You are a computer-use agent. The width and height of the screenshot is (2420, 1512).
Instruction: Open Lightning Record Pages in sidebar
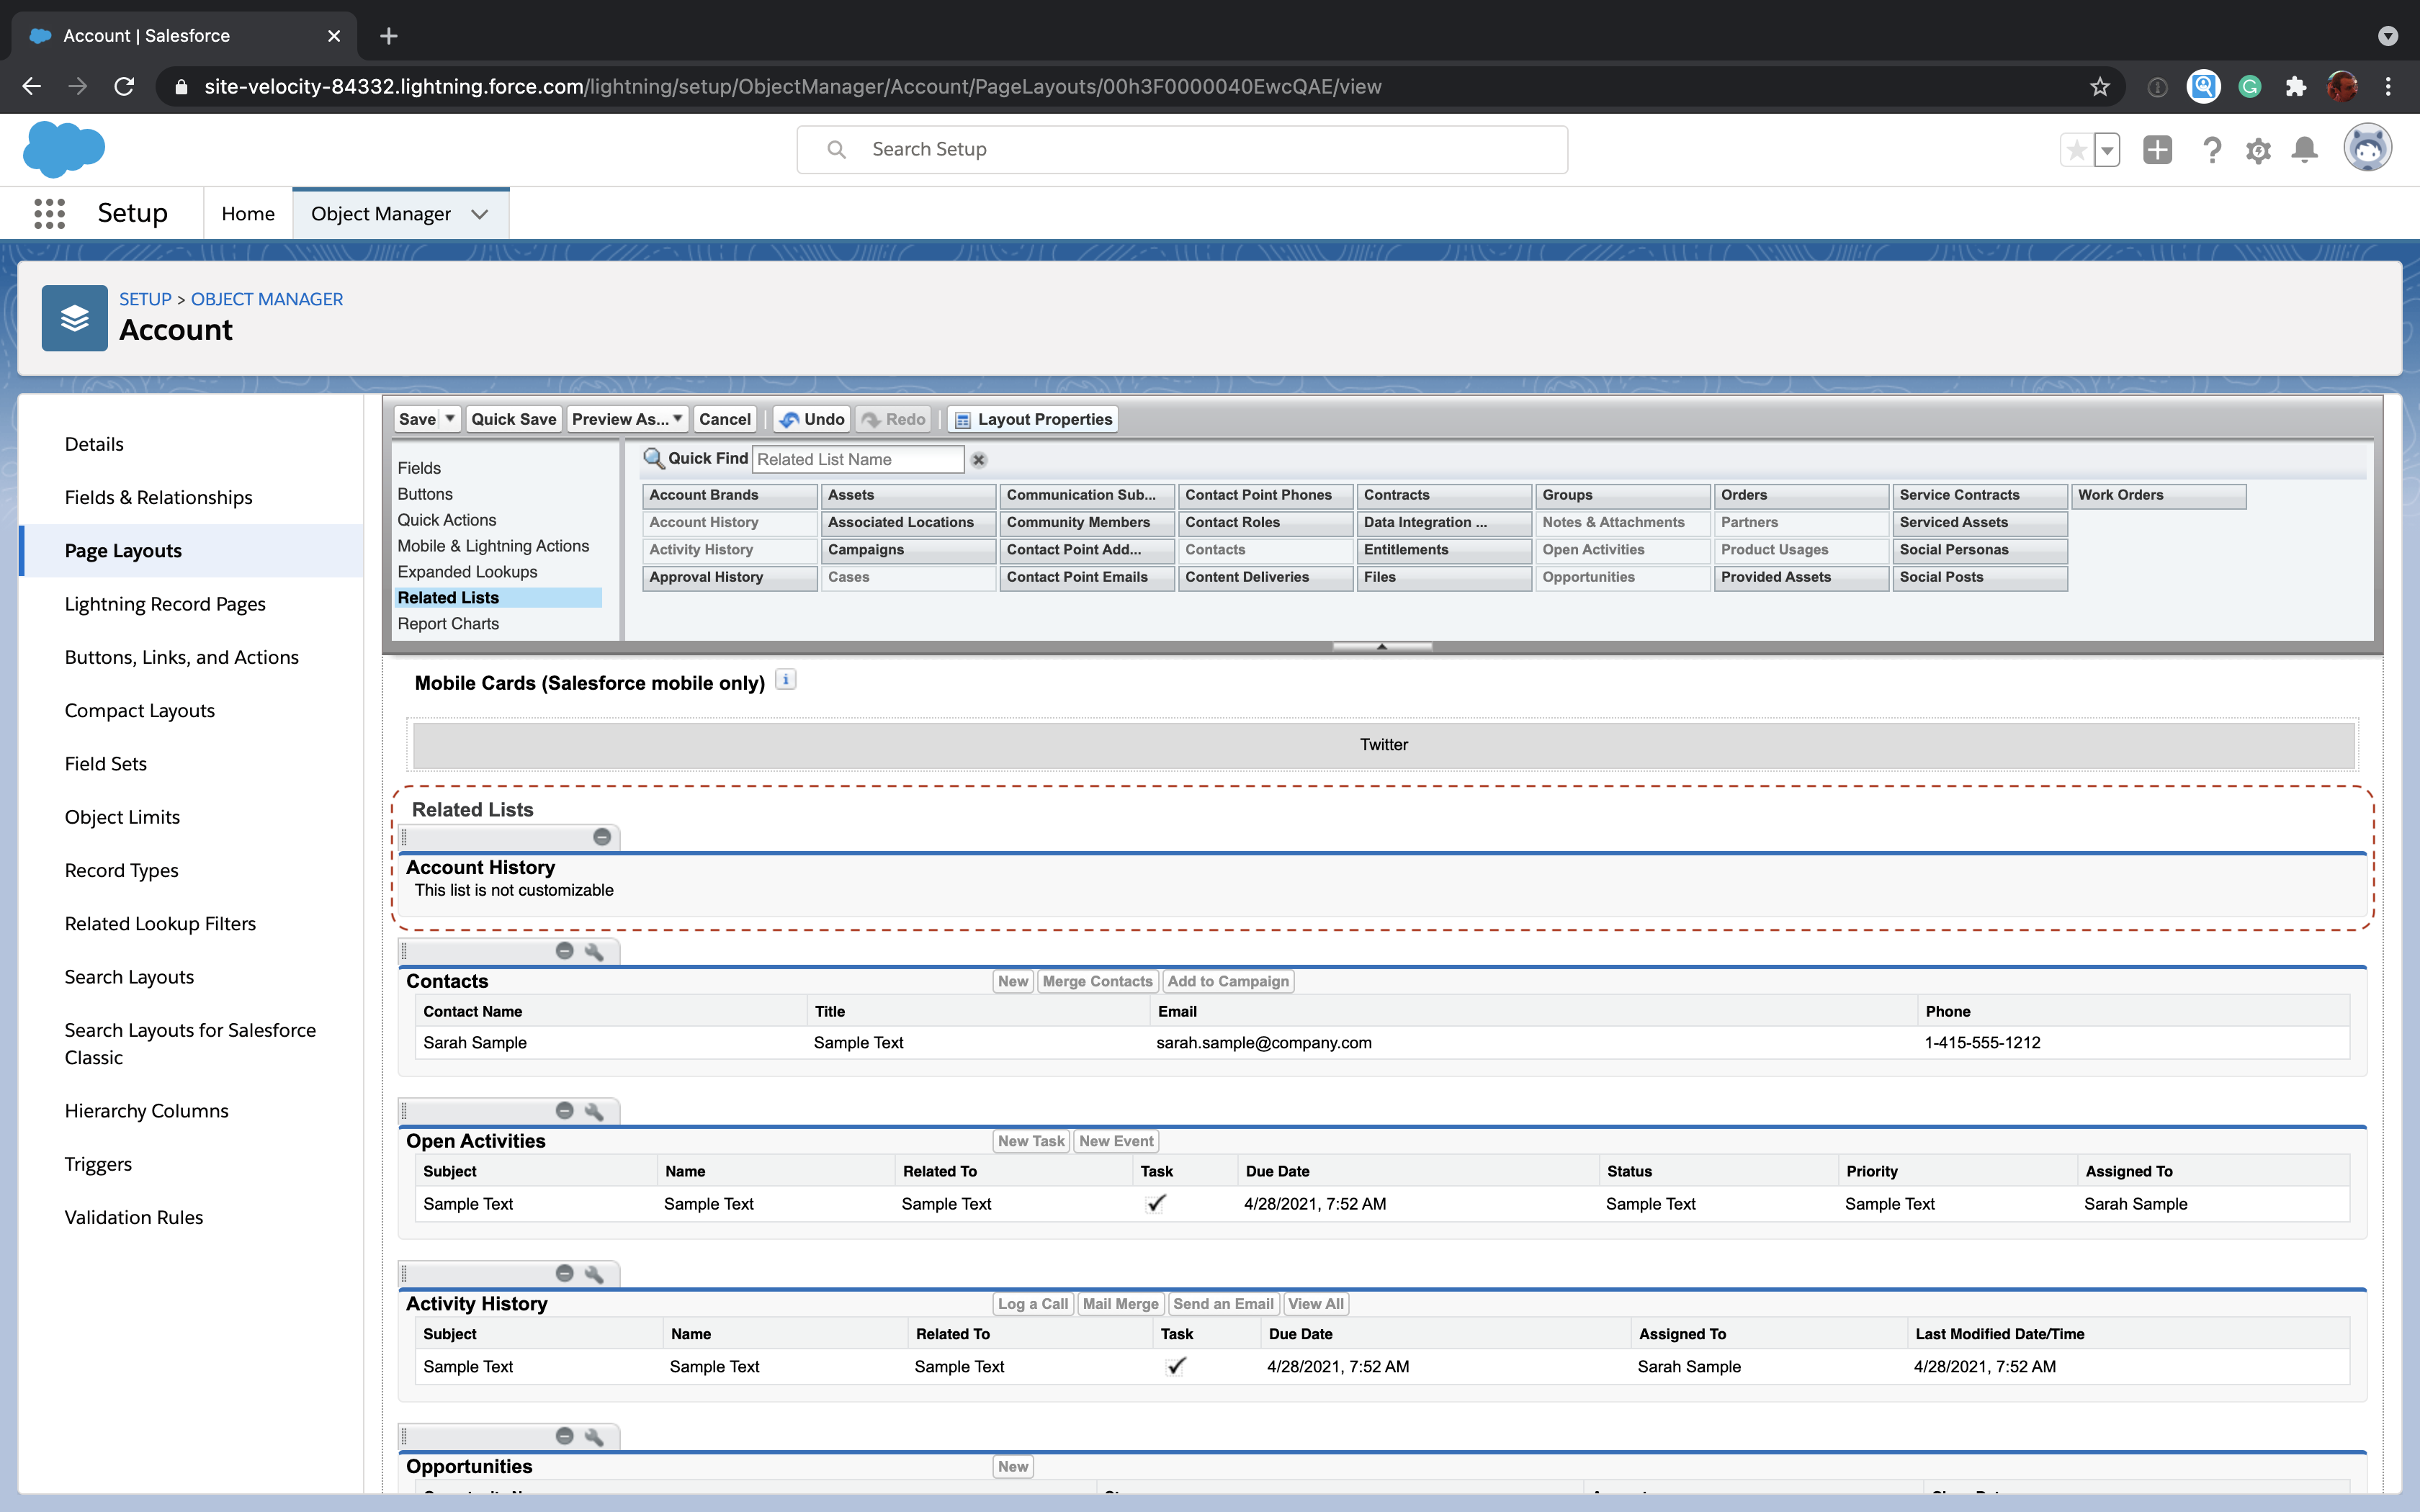click(x=165, y=604)
